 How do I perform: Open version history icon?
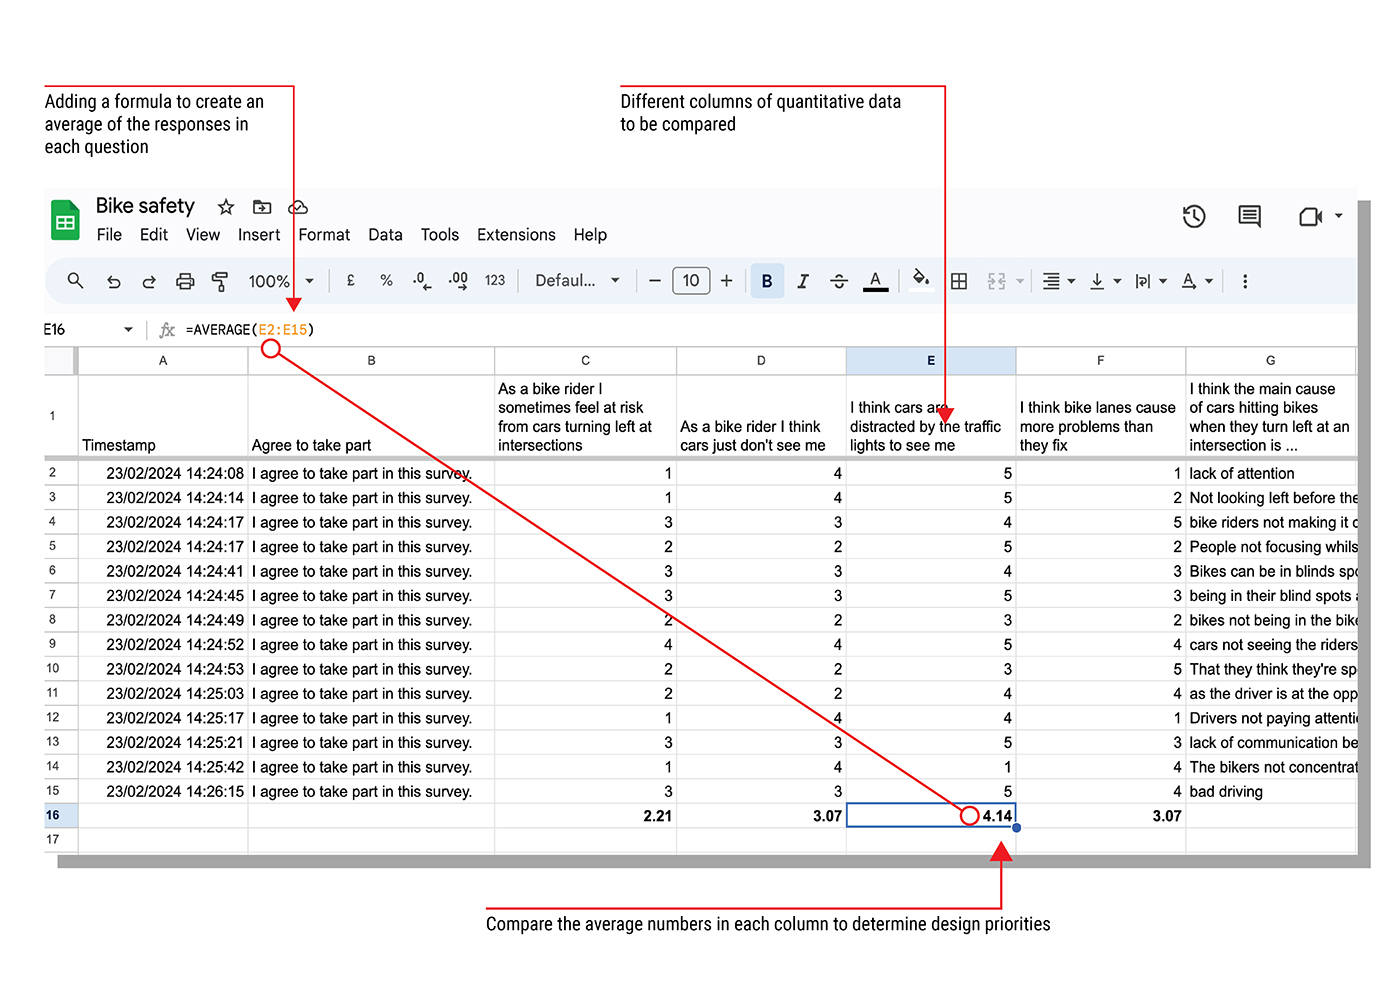pos(1193,216)
